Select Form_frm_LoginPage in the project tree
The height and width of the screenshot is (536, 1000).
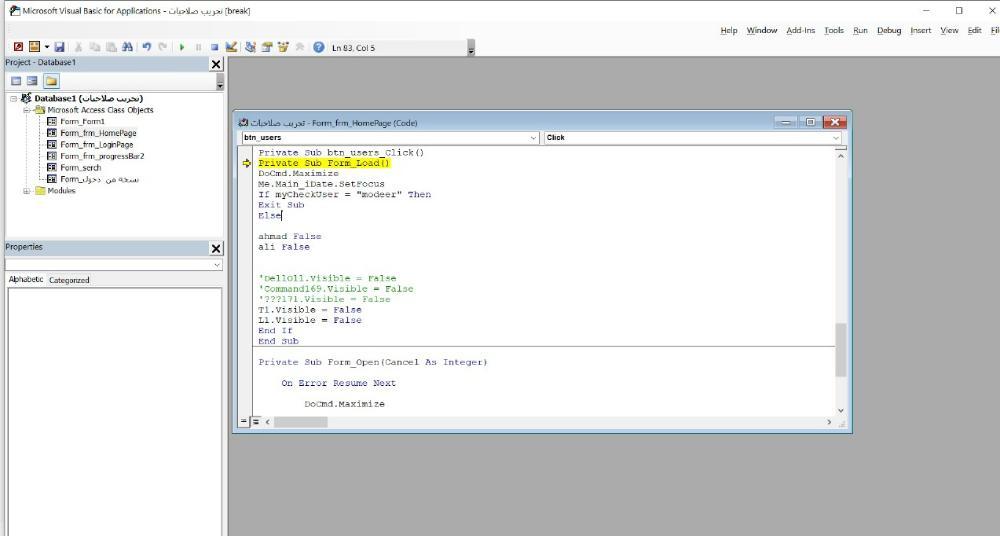(96, 144)
